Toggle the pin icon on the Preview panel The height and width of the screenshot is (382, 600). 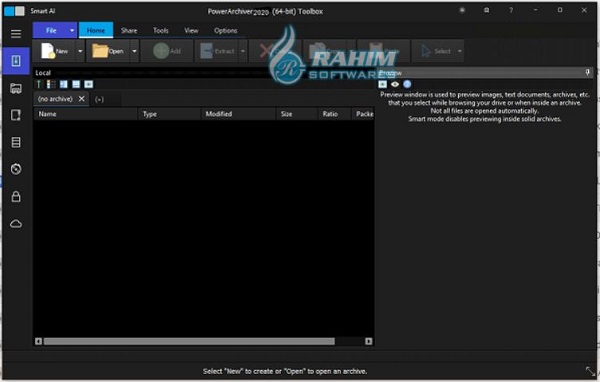coord(588,72)
